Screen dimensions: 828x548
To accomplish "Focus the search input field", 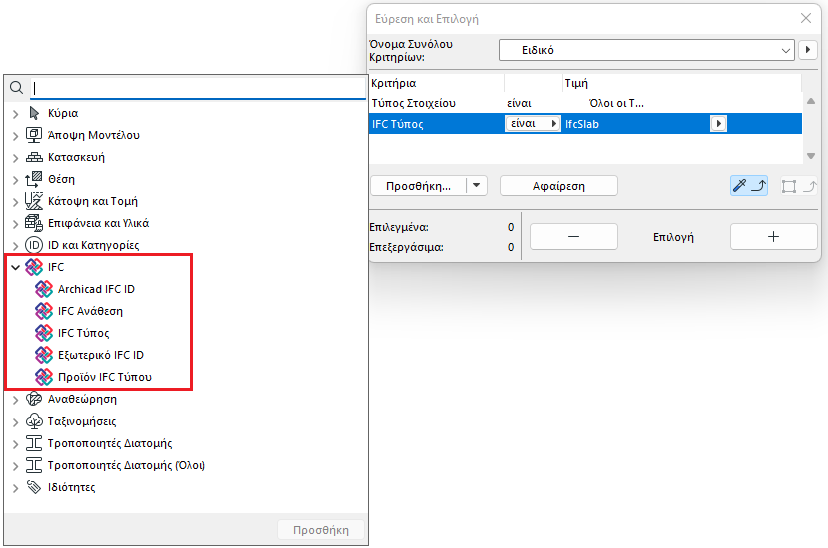I will click(x=197, y=88).
